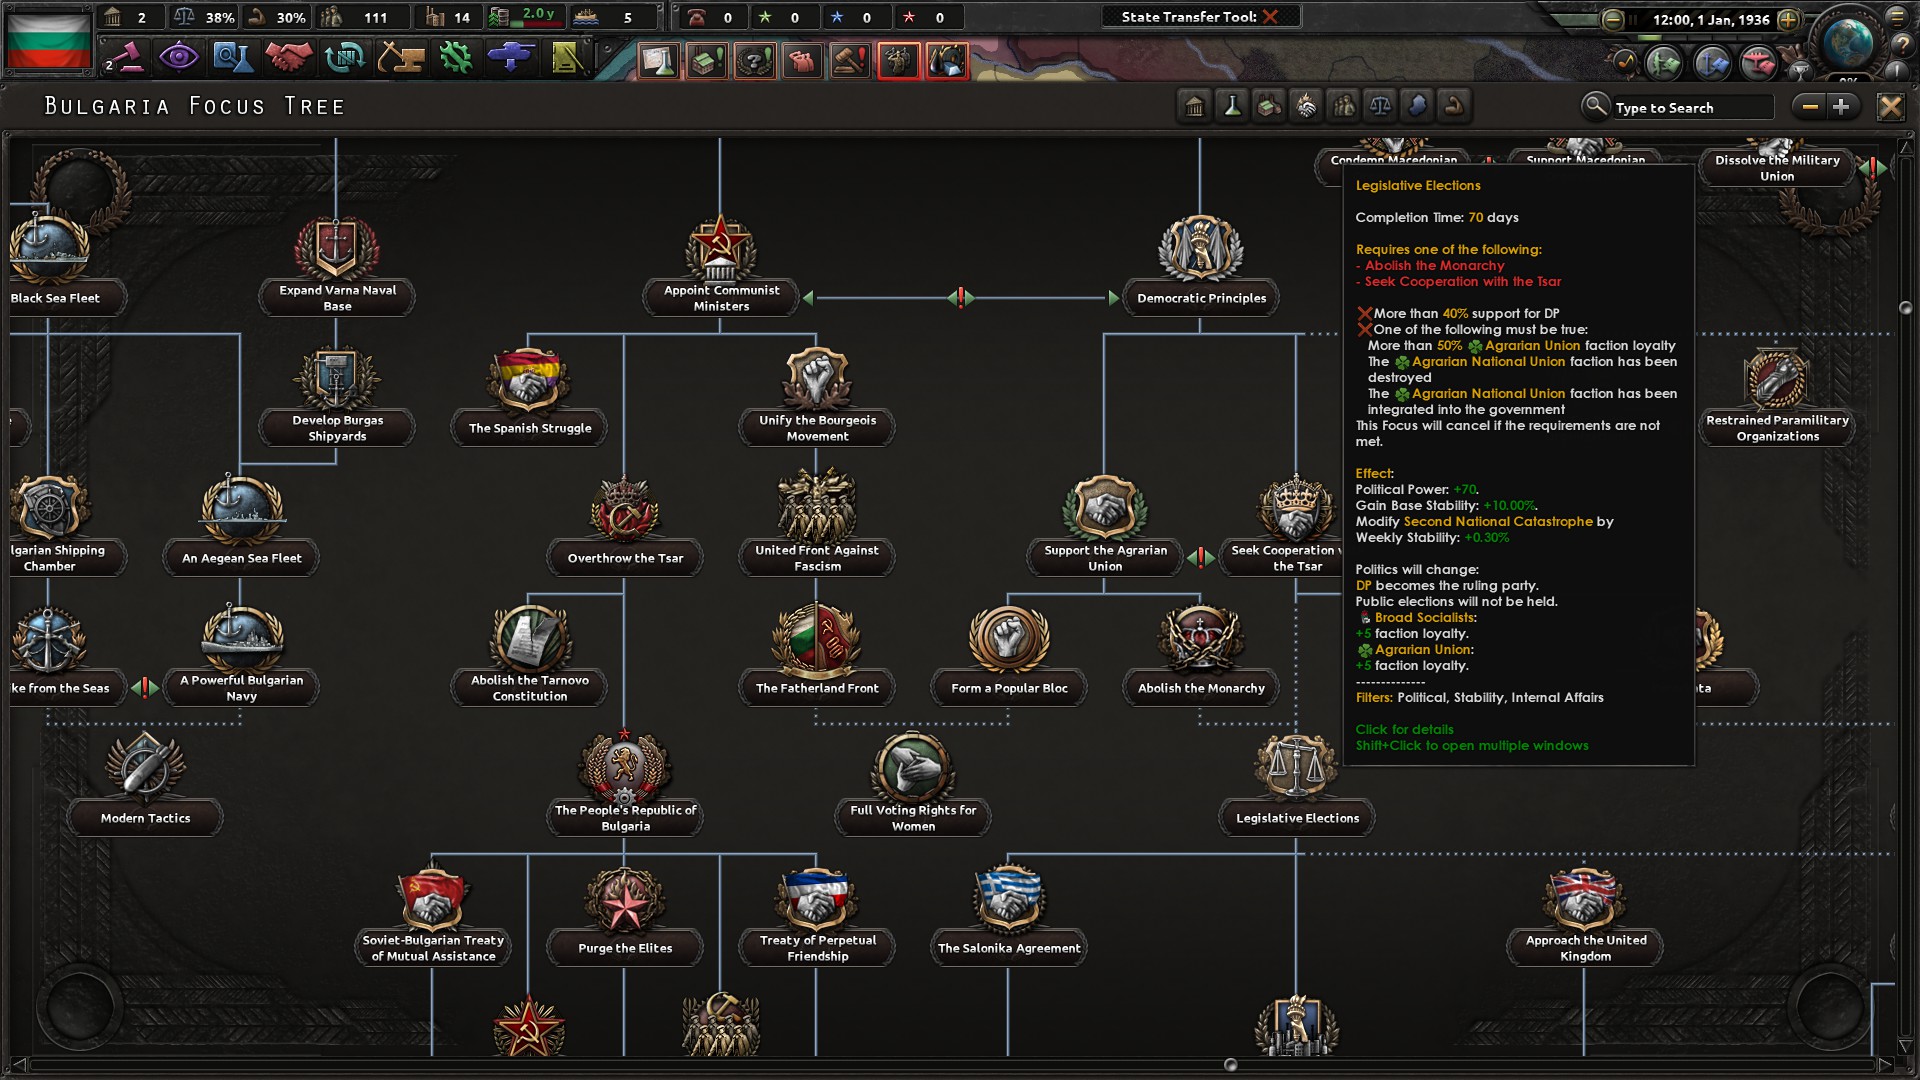Open the Trade containers tab

[x=344, y=57]
